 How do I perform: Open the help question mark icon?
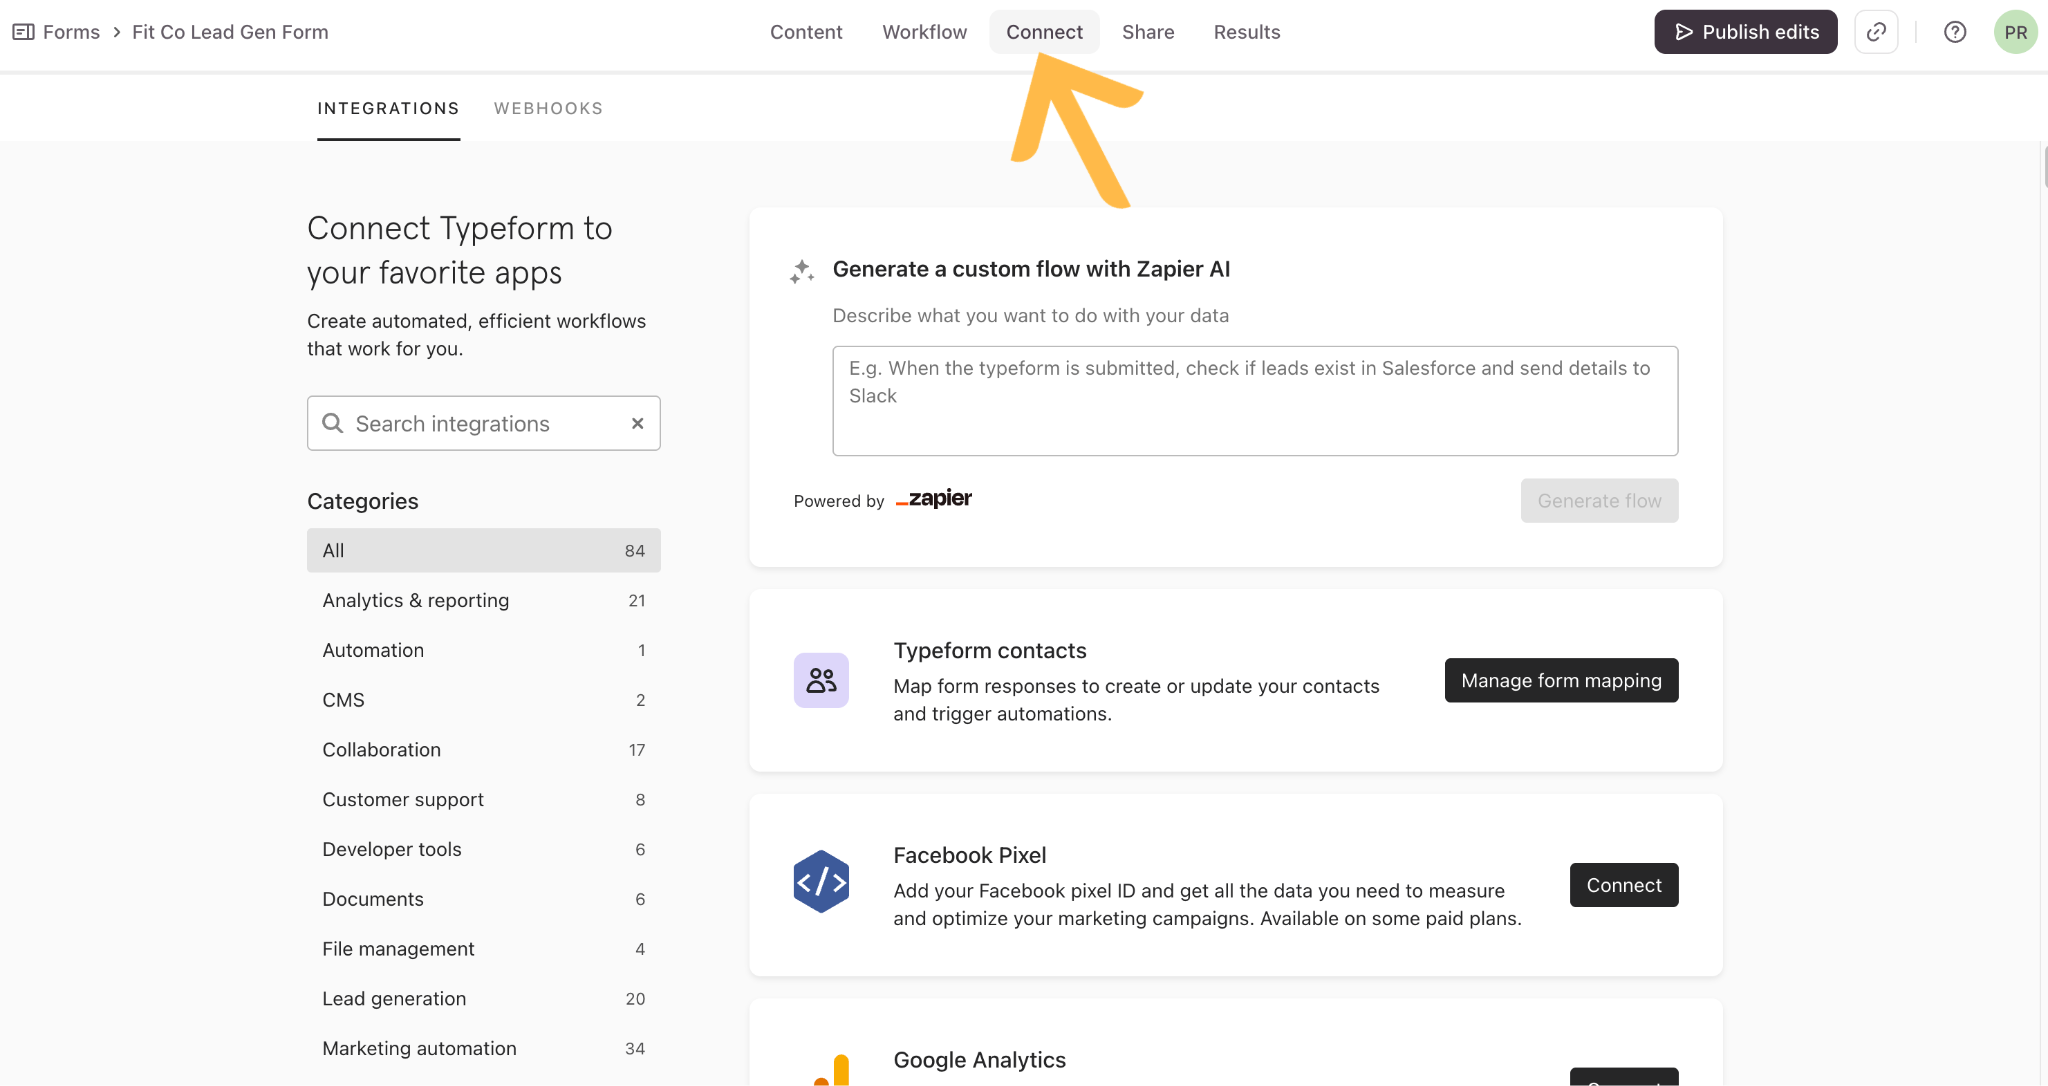[x=1955, y=32]
